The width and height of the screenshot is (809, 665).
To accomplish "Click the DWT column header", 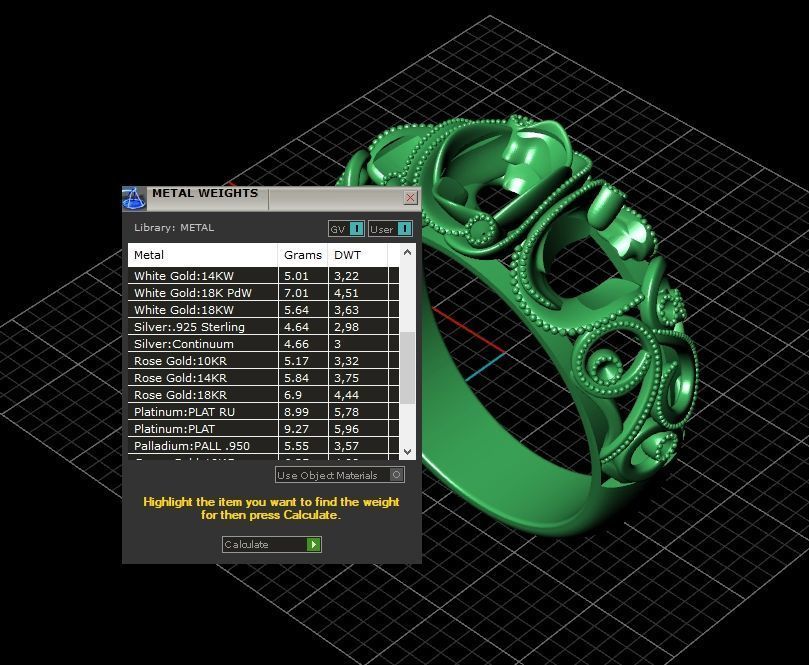I will pyautogui.click(x=358, y=255).
